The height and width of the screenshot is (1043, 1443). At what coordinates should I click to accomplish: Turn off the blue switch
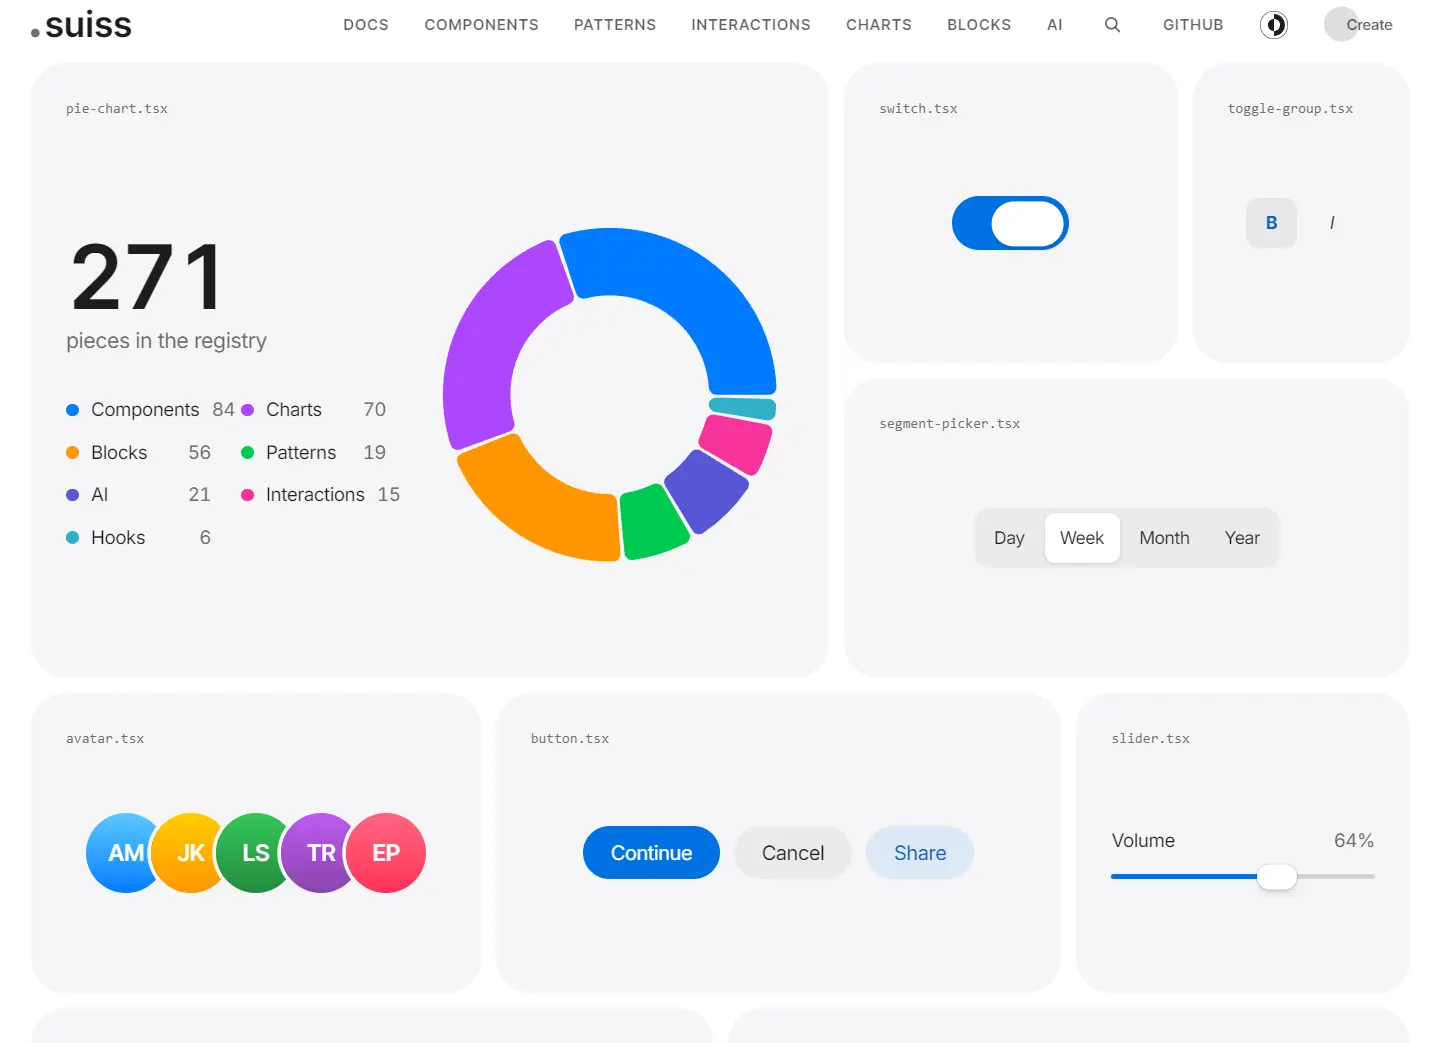(x=1010, y=223)
